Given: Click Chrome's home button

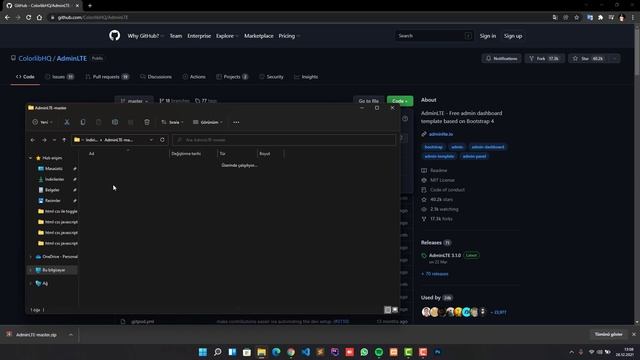Looking at the screenshot, I should pos(39,18).
